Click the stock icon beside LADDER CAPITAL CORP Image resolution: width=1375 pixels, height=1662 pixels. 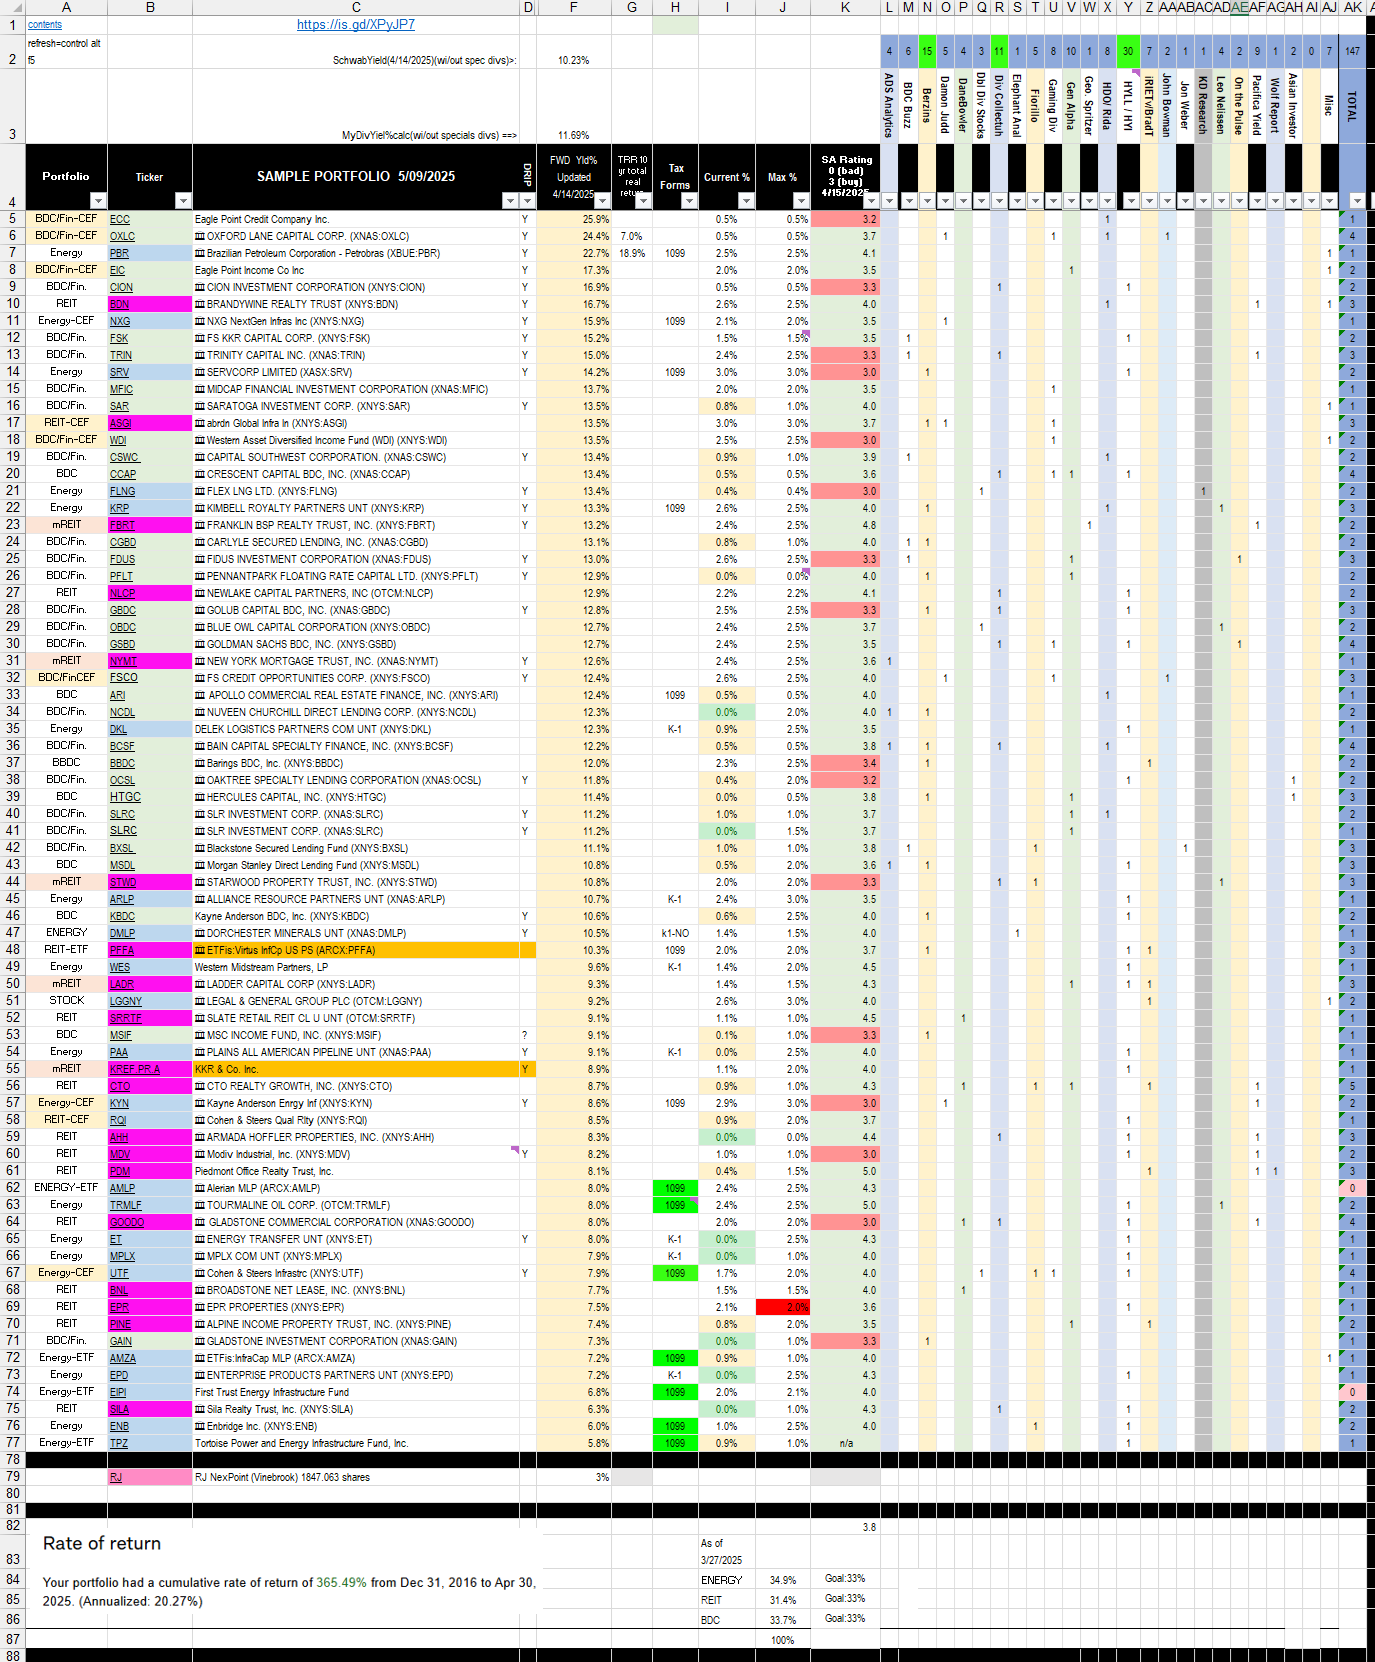click(200, 985)
